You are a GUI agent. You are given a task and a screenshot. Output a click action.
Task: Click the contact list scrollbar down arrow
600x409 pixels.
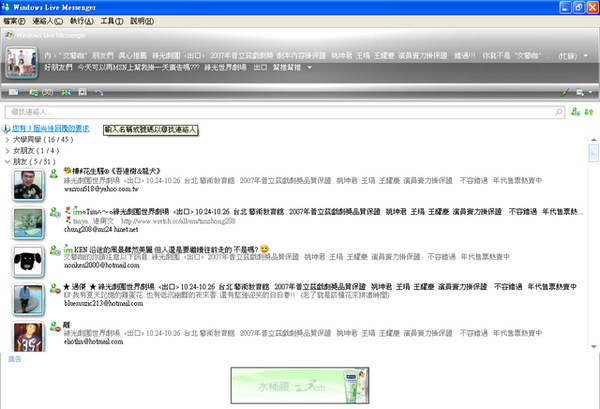tap(593, 347)
